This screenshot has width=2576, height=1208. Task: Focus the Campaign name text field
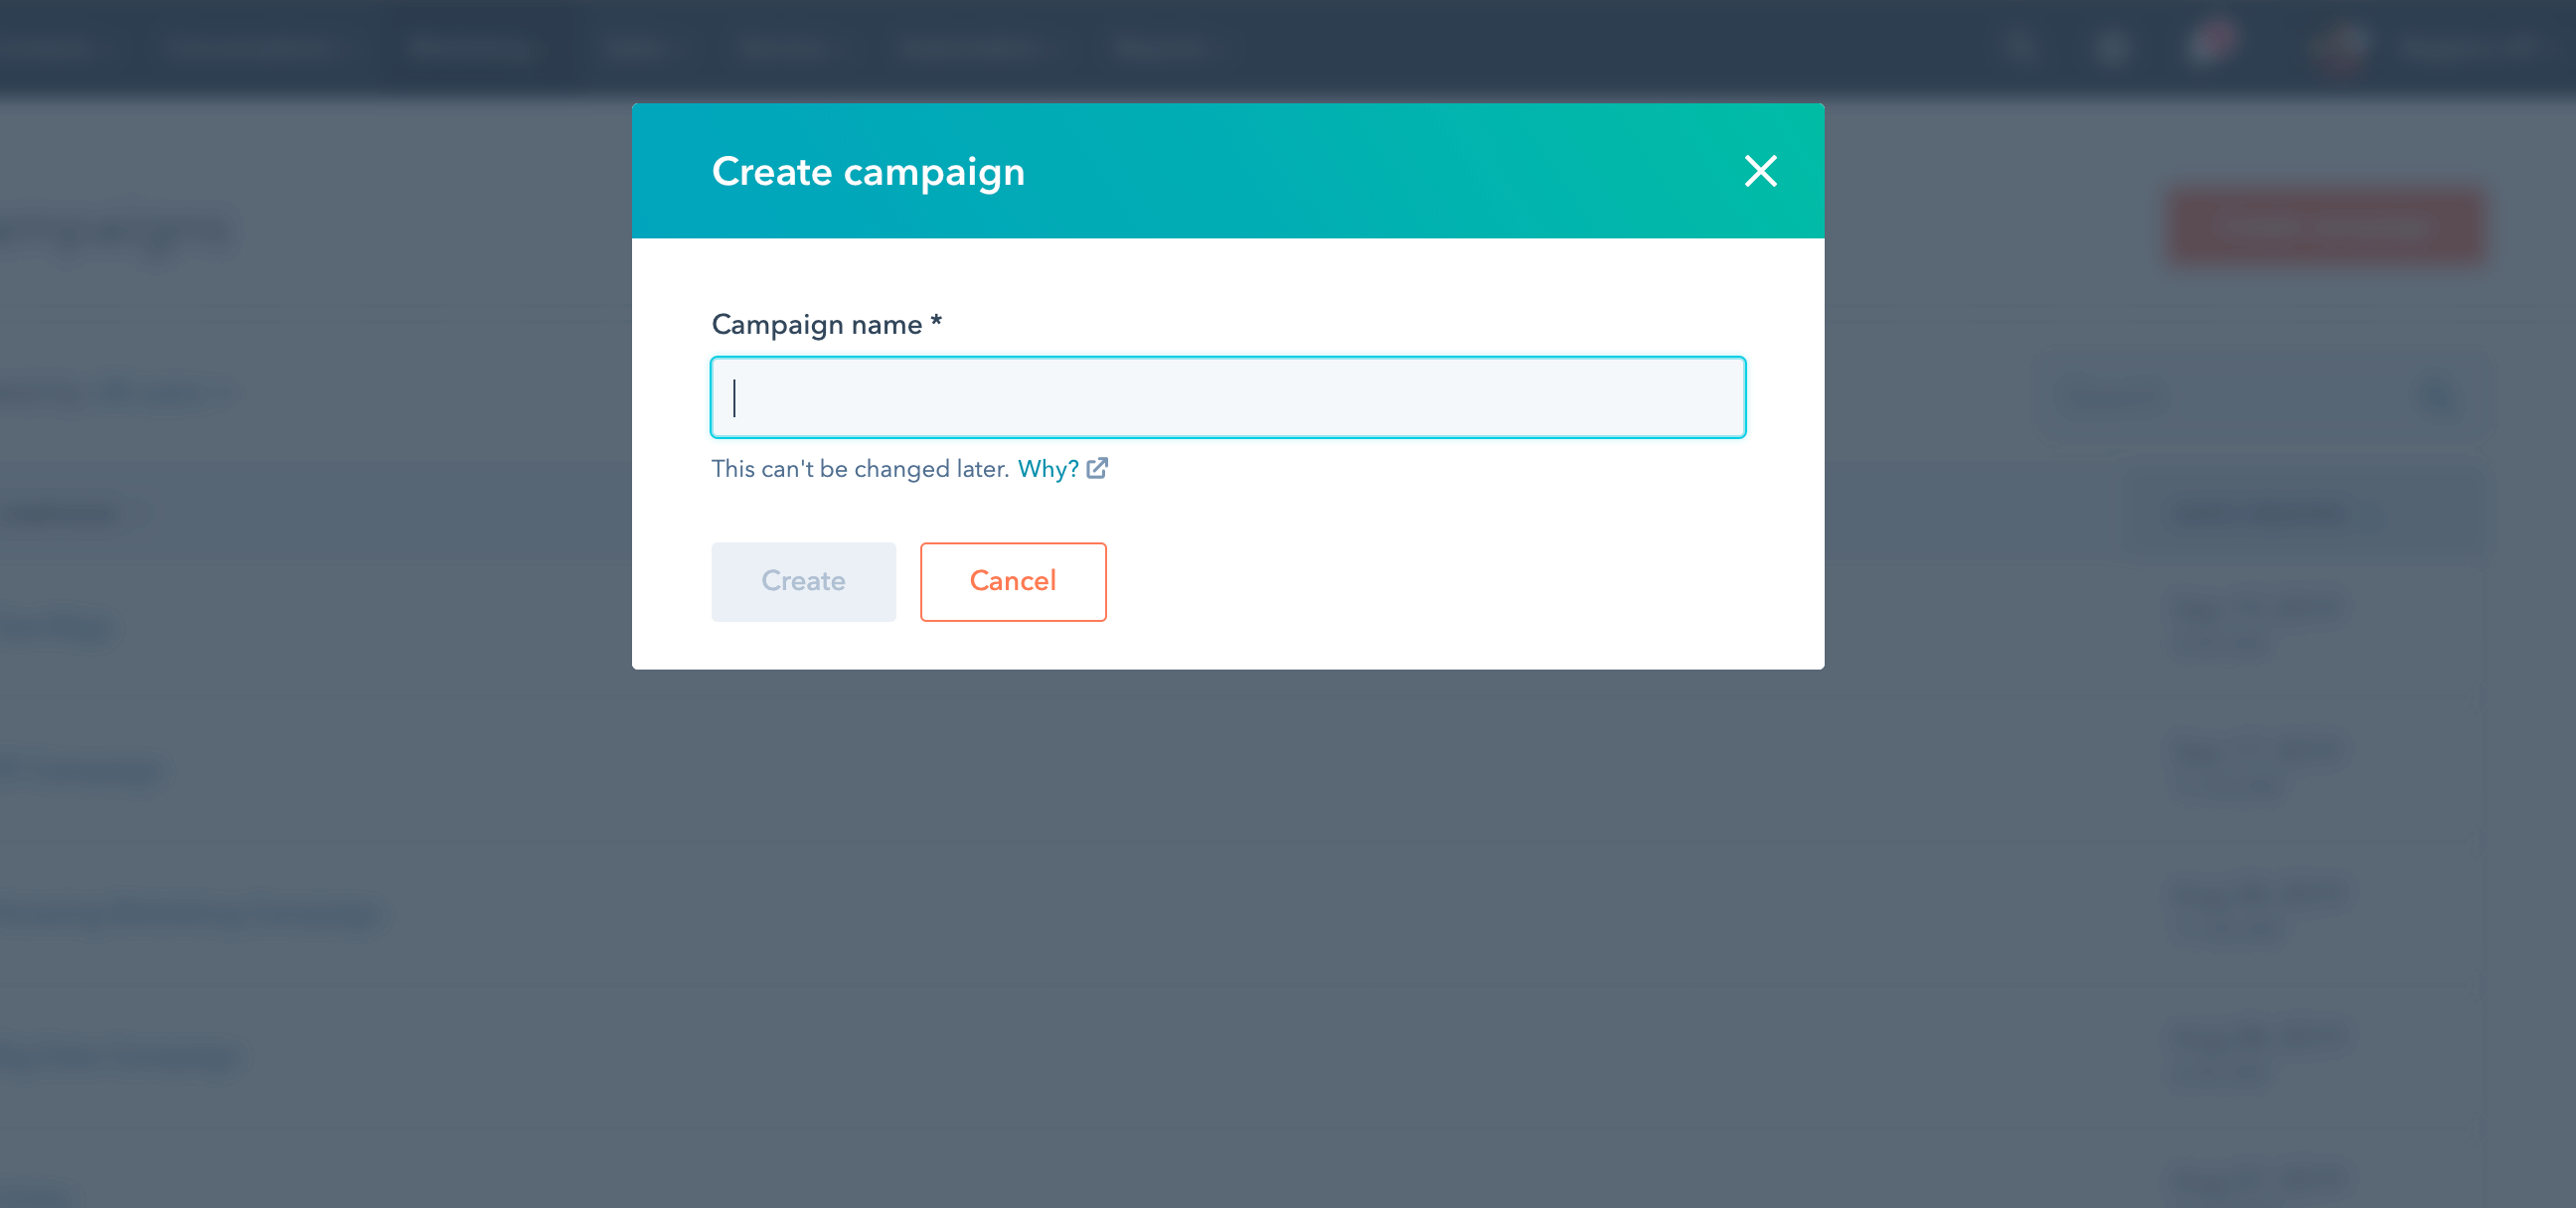pos(1228,397)
